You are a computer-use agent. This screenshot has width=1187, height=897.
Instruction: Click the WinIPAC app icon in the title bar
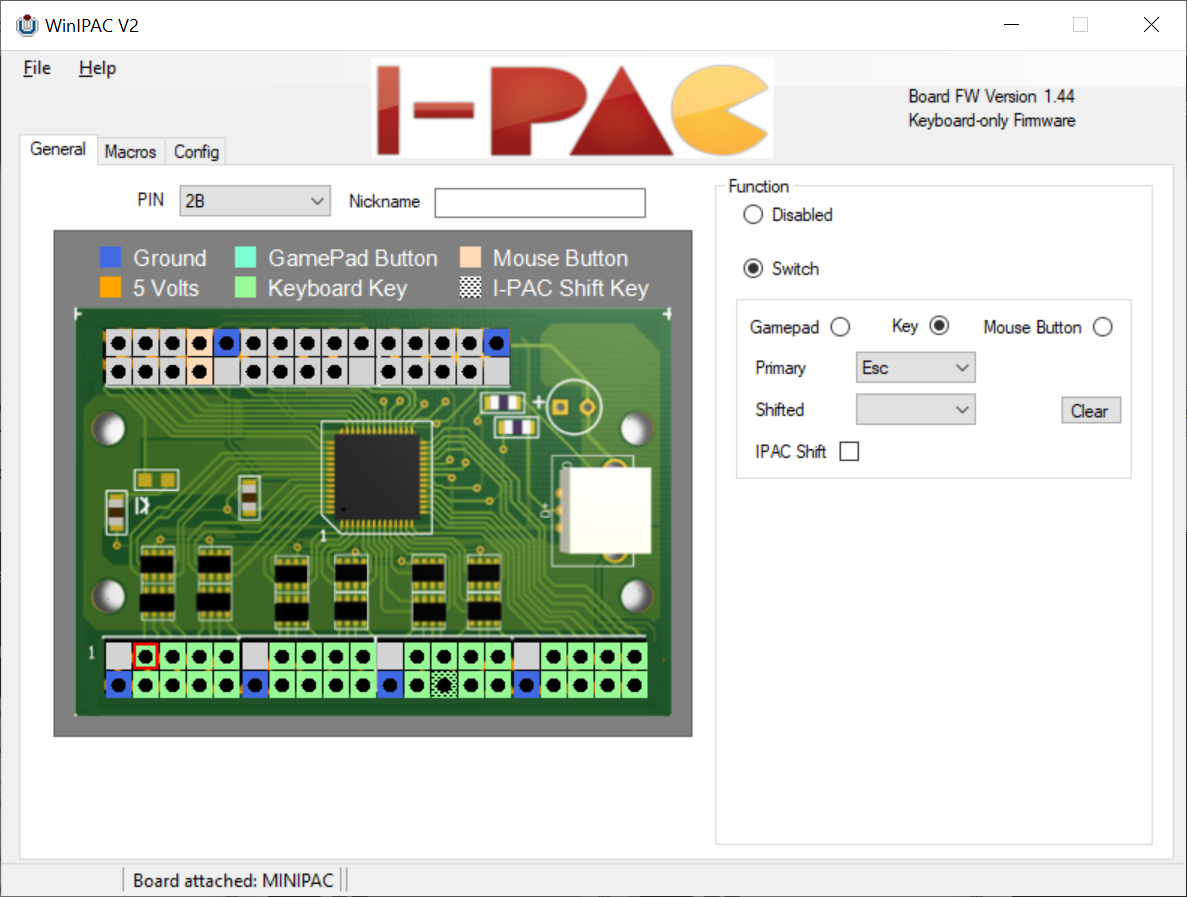point(27,25)
